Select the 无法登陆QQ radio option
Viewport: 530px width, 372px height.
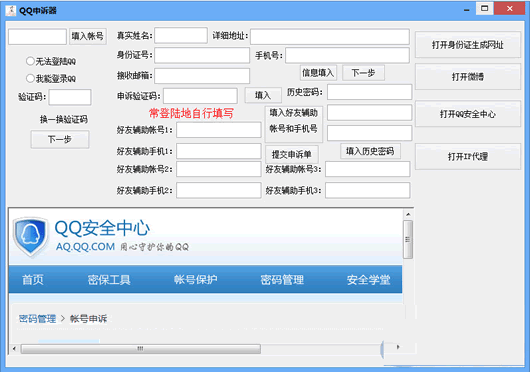coord(51,61)
